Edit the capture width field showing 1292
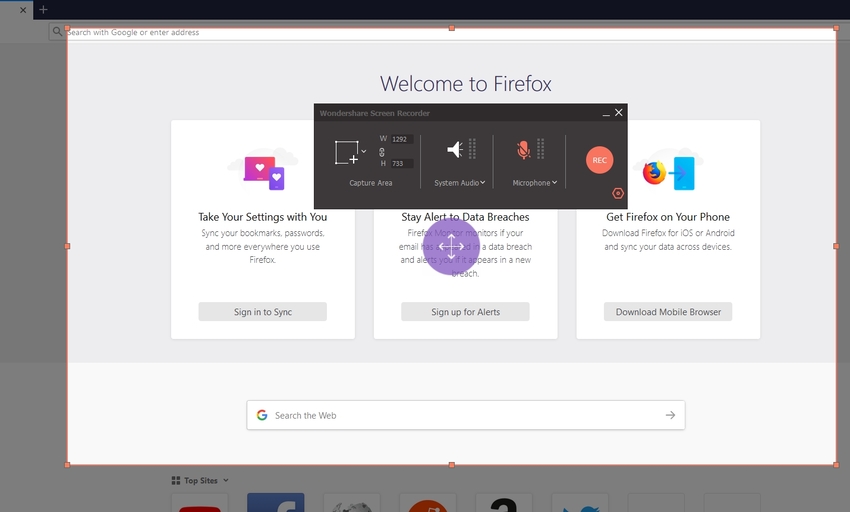The image size is (850, 512). [x=402, y=139]
